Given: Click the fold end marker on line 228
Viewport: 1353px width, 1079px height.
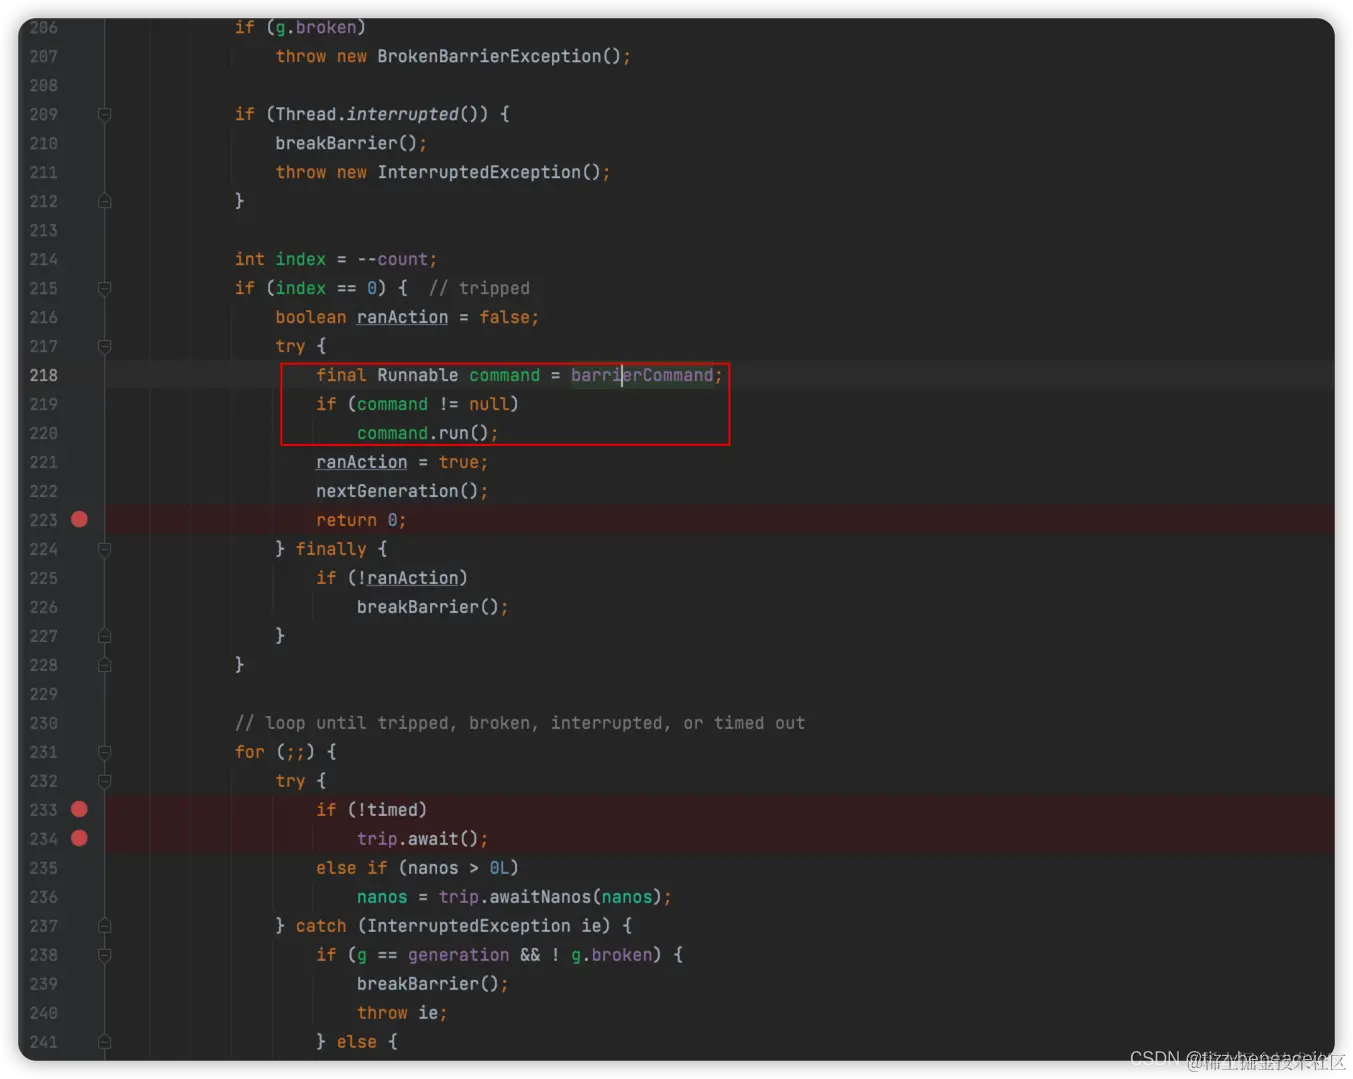Looking at the screenshot, I should pos(104,665).
